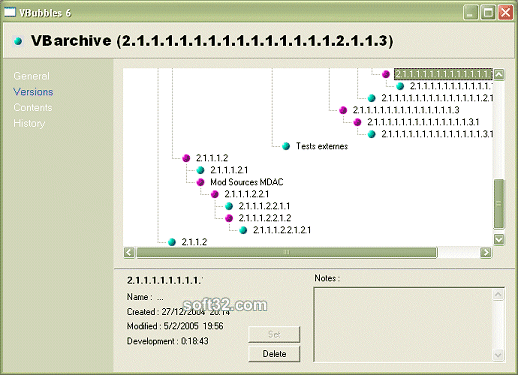Click the magenta bubble beside Mod Sources MDAC
This screenshot has height=375, width=518.
point(200,182)
